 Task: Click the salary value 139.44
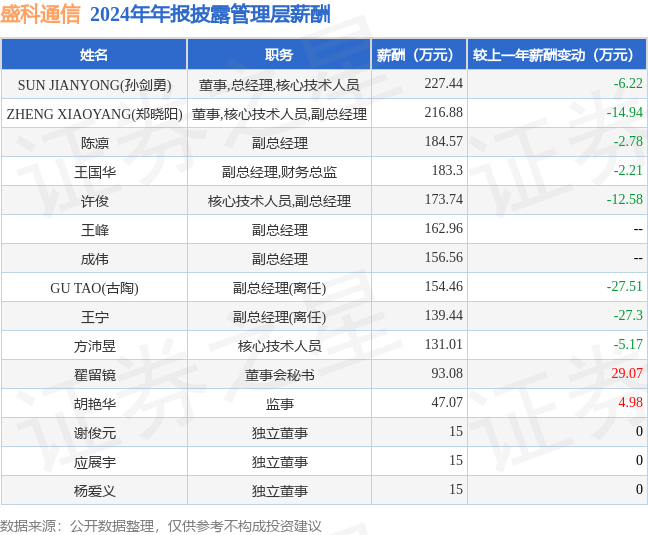tap(443, 315)
